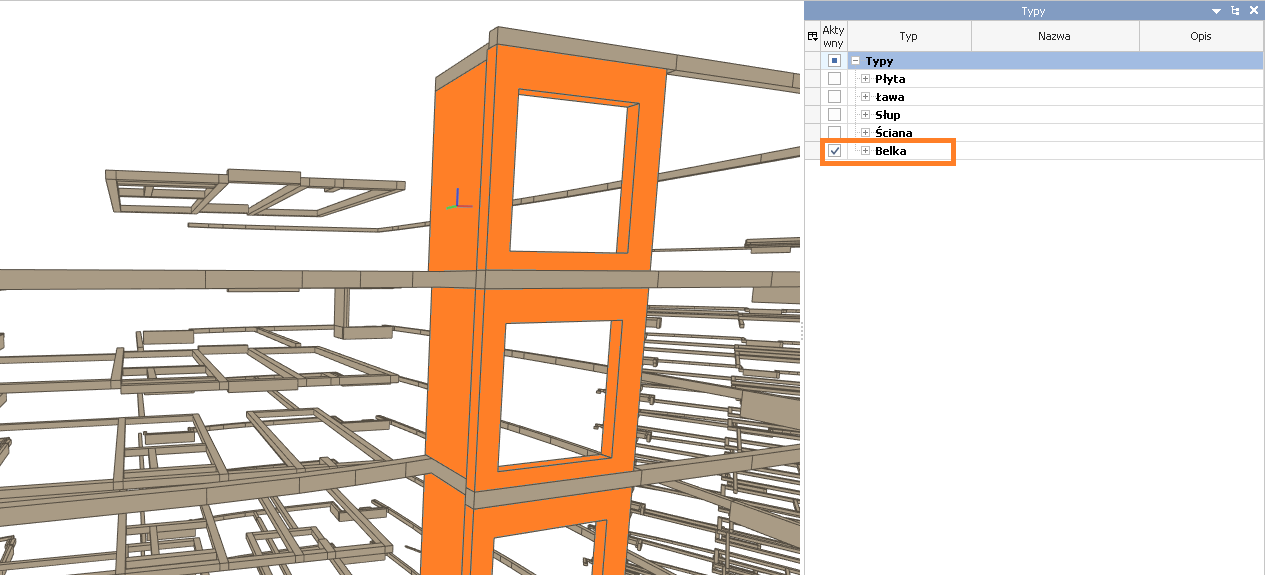Image resolution: width=1265 pixels, height=575 pixels.
Task: Expand the Płyta tree node
Action: [x=865, y=79]
